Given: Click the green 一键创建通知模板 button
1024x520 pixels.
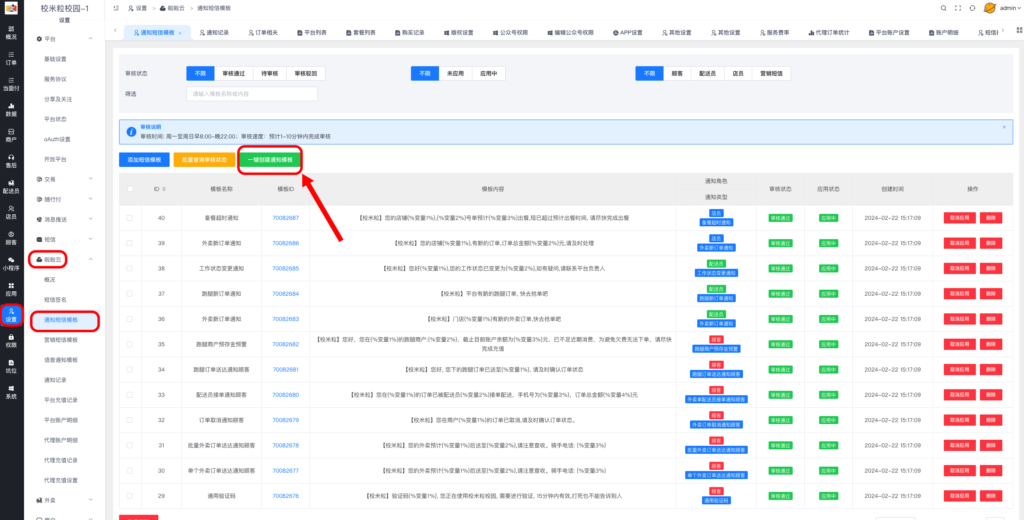Looking at the screenshot, I should pyautogui.click(x=270, y=160).
